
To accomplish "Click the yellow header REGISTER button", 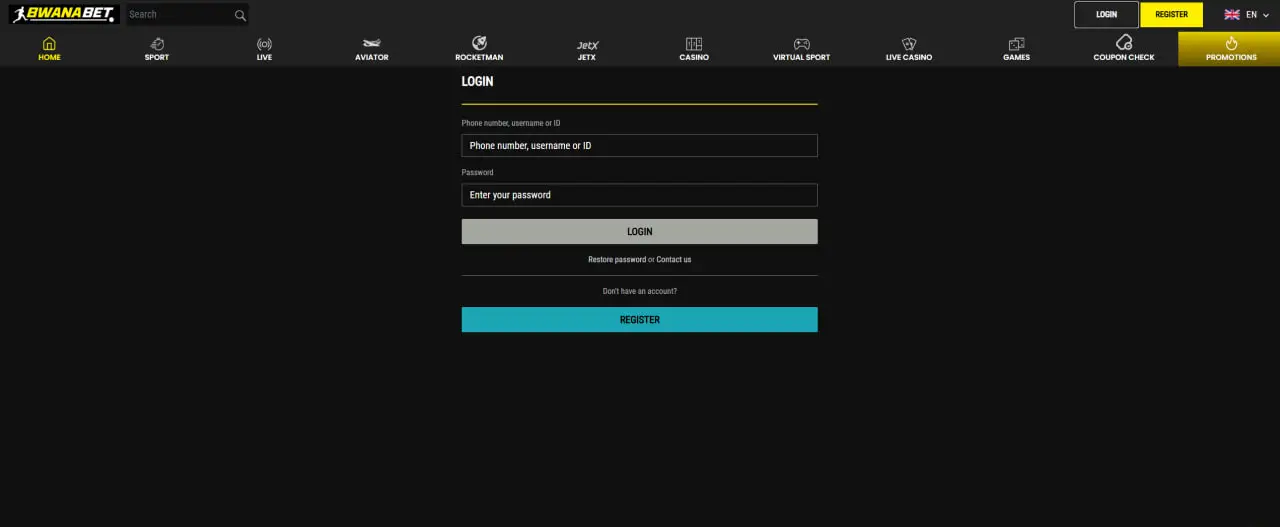I will (x=1171, y=14).
